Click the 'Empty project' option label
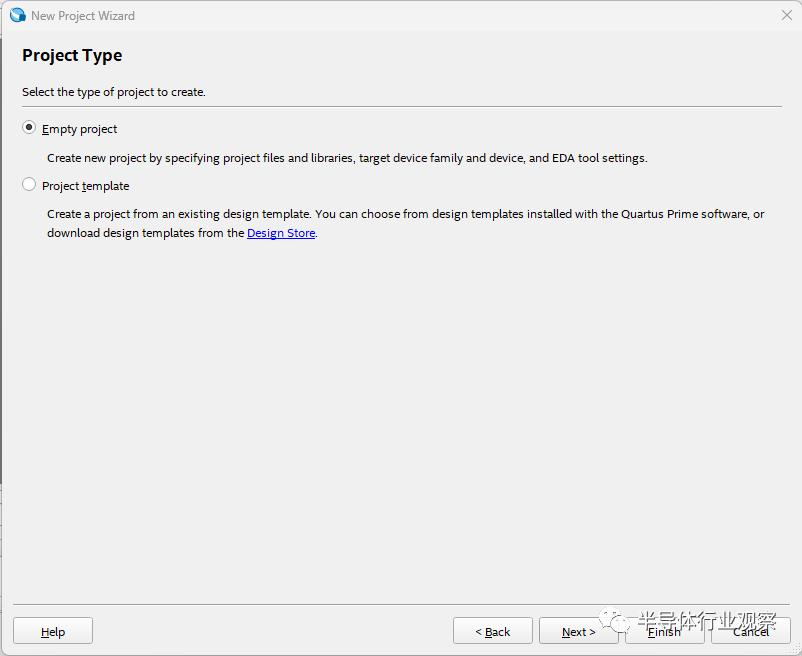The width and height of the screenshot is (802, 656). [80, 129]
